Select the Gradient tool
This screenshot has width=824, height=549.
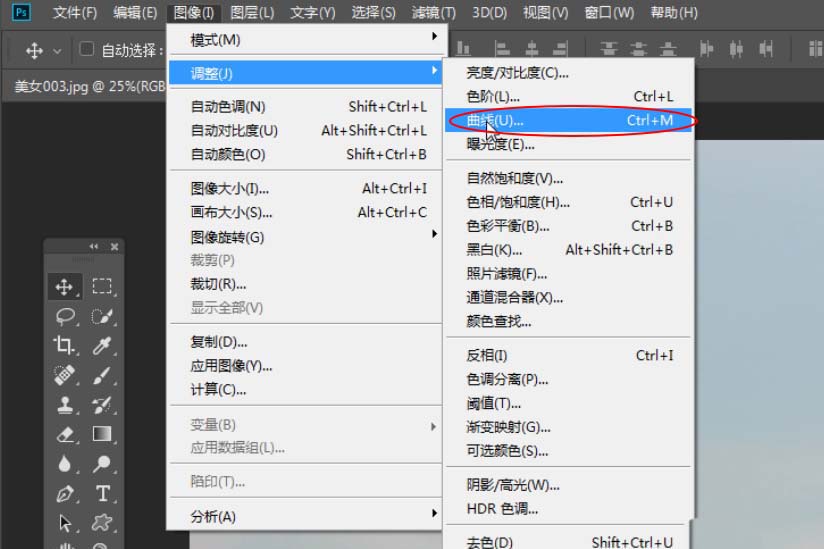[102, 434]
